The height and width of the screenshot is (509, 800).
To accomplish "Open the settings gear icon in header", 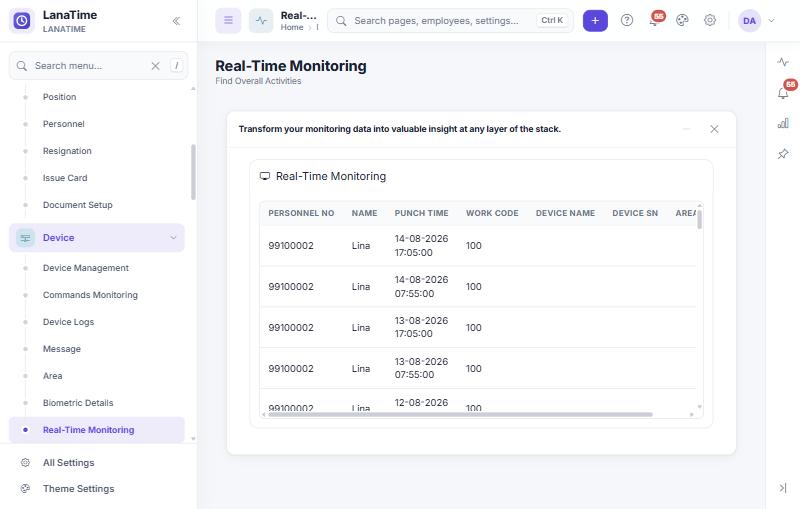I will (710, 20).
